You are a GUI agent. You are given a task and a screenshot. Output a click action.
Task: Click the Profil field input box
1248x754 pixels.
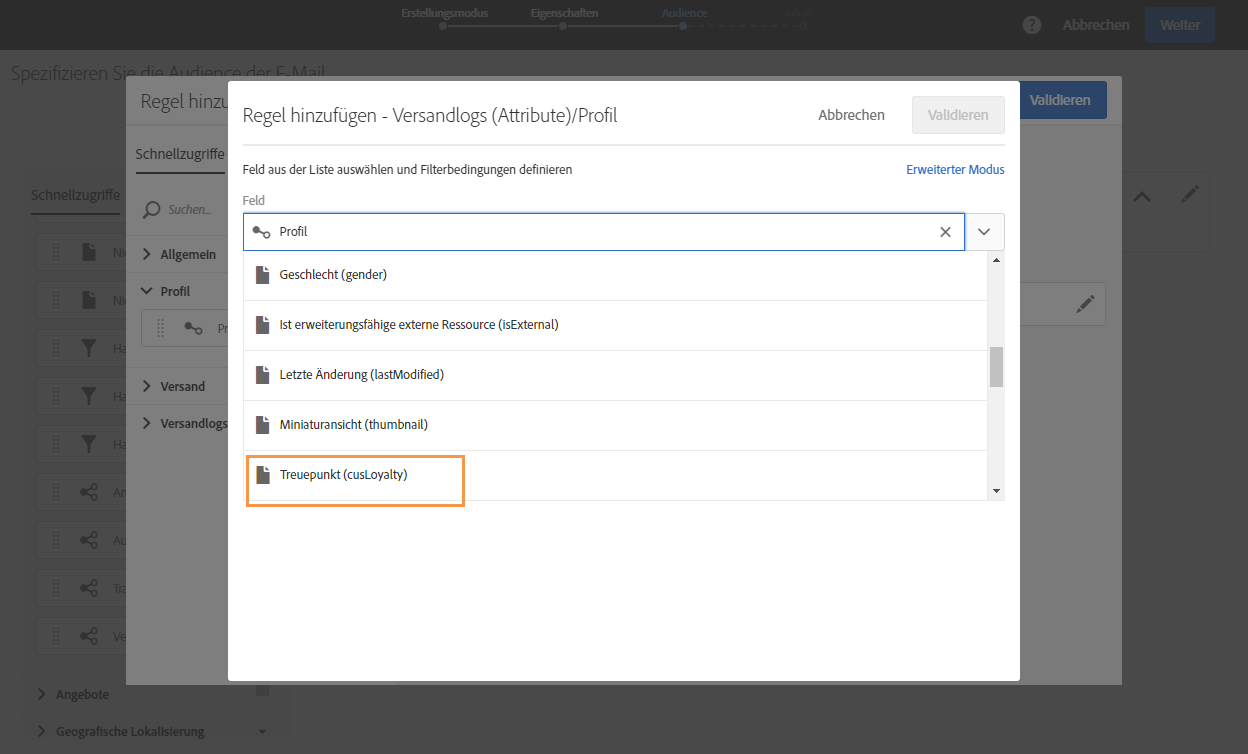[x=600, y=232]
